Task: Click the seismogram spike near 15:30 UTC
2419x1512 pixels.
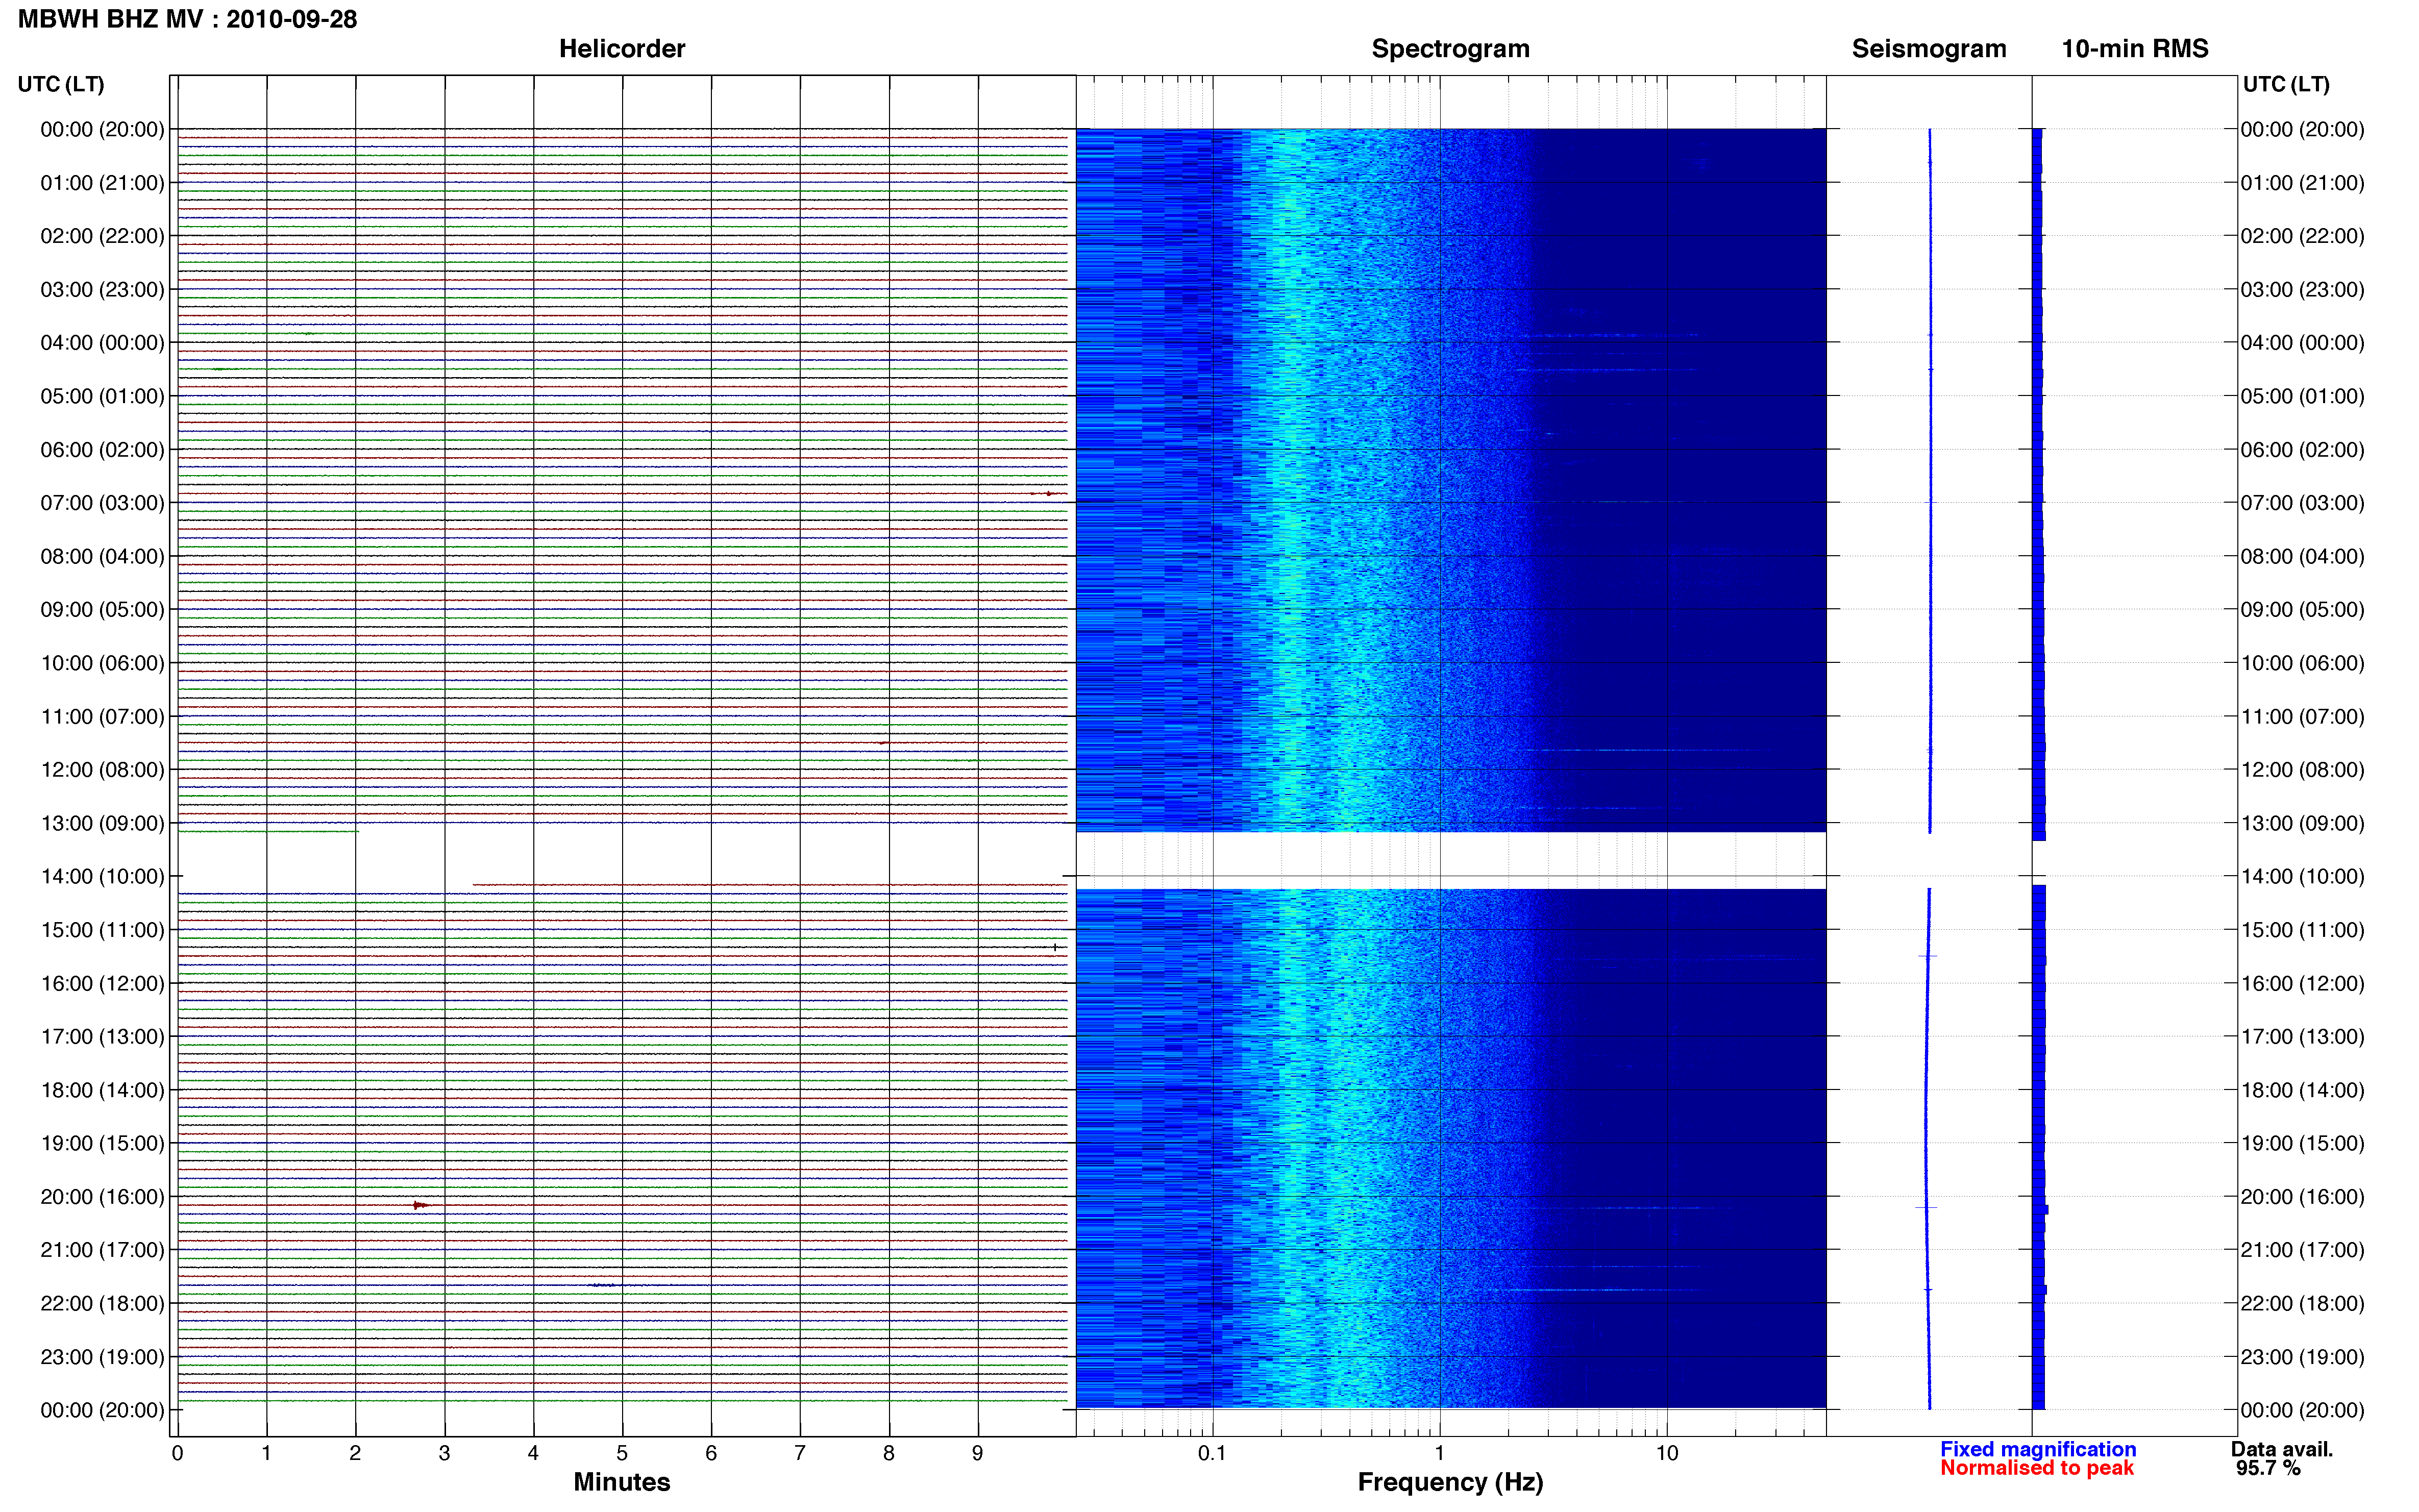Action: click(x=1927, y=957)
